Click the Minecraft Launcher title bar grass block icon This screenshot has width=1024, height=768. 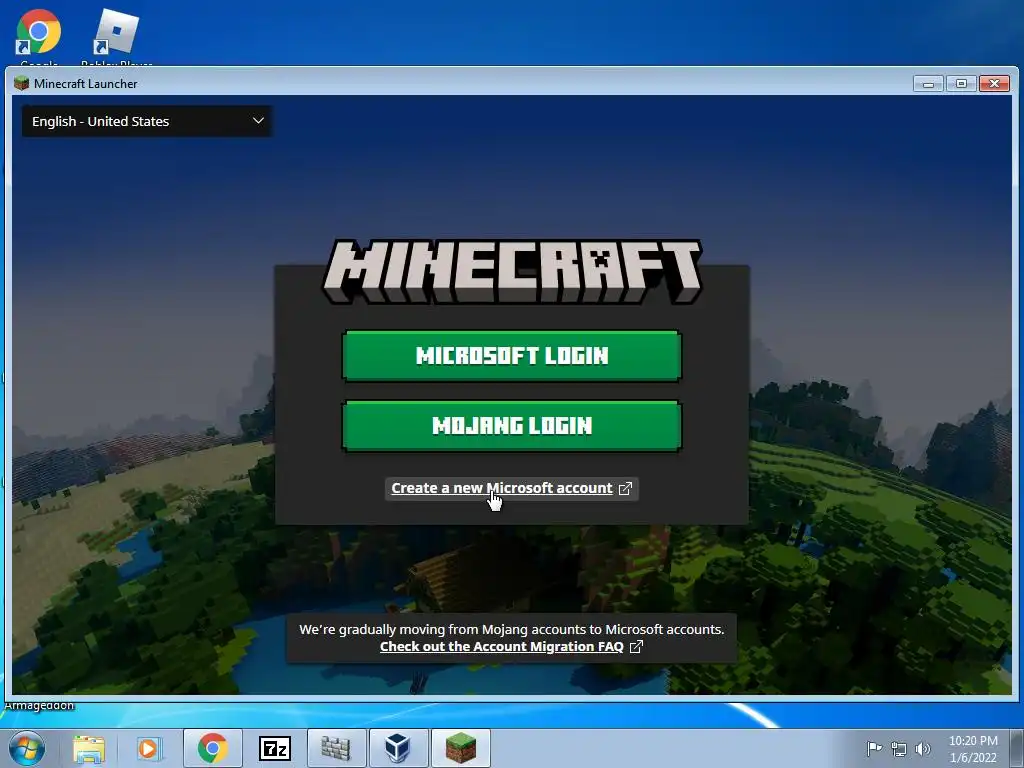tap(22, 83)
